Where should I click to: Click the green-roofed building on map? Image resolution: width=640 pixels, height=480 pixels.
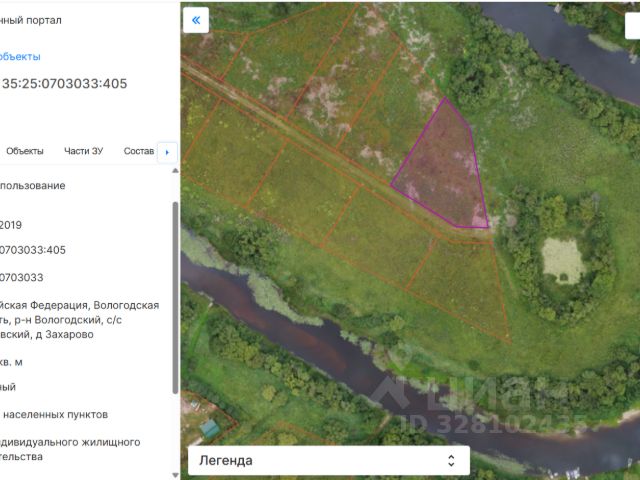[210, 427]
